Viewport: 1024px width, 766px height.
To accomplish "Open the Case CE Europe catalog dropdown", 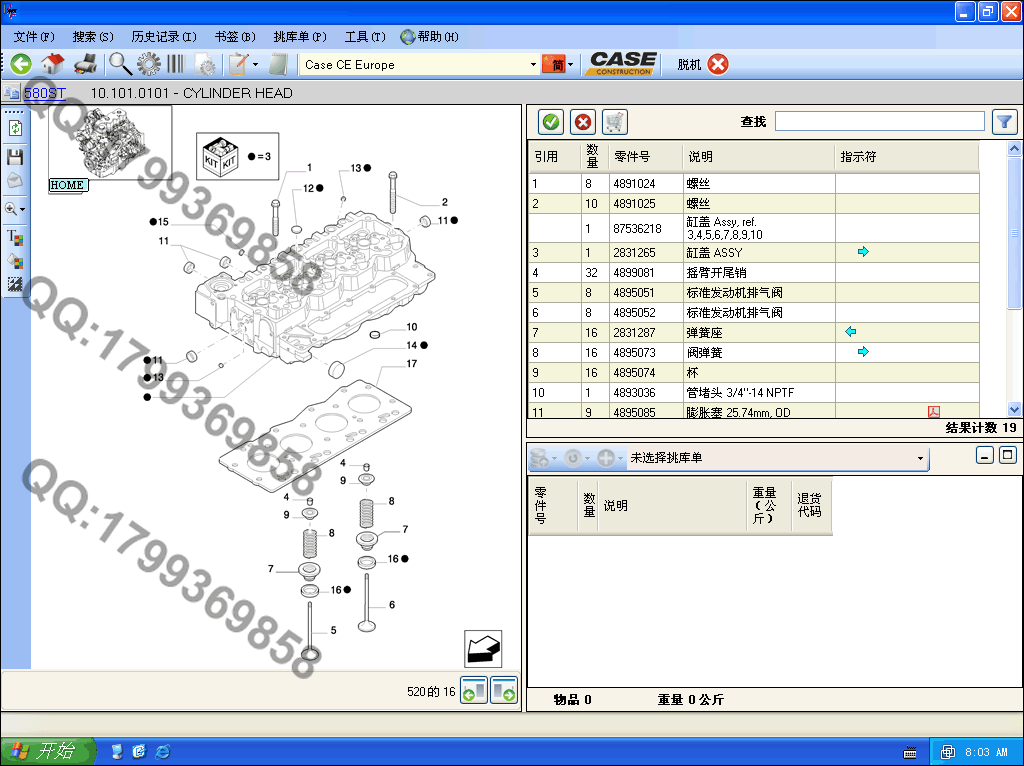I will 533,65.
